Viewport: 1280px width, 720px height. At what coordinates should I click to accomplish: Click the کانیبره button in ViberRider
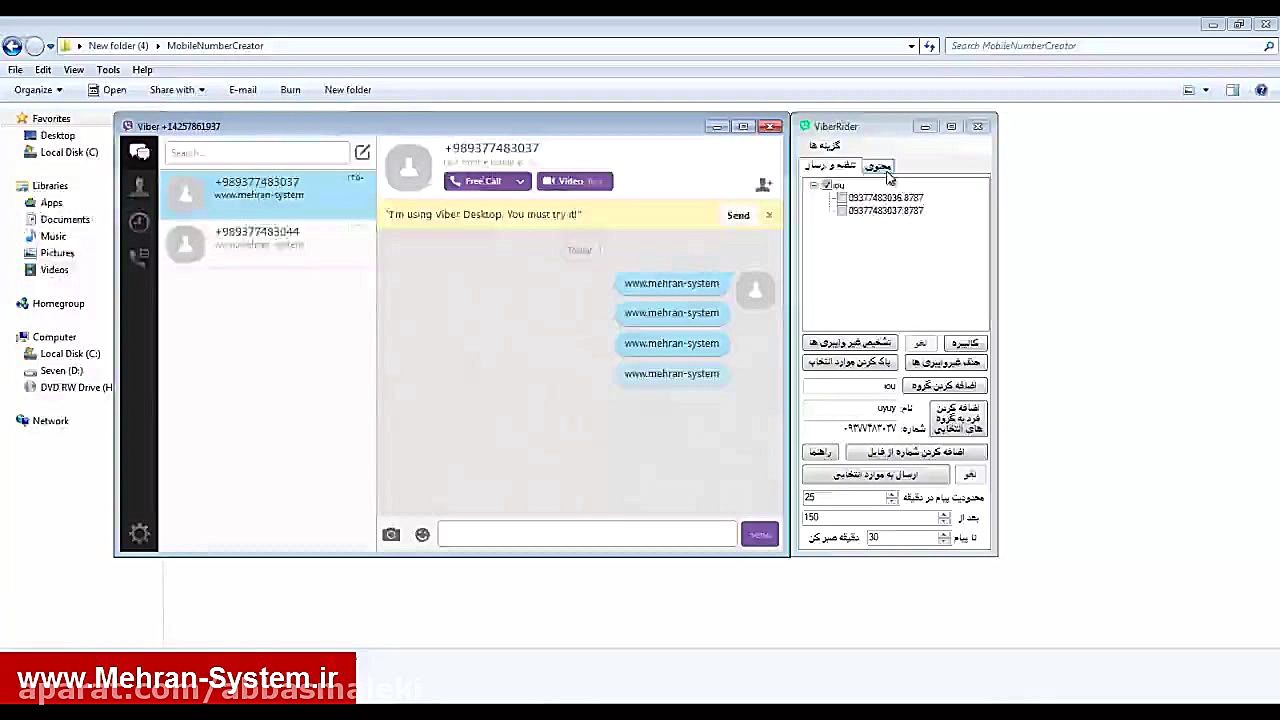(x=965, y=343)
